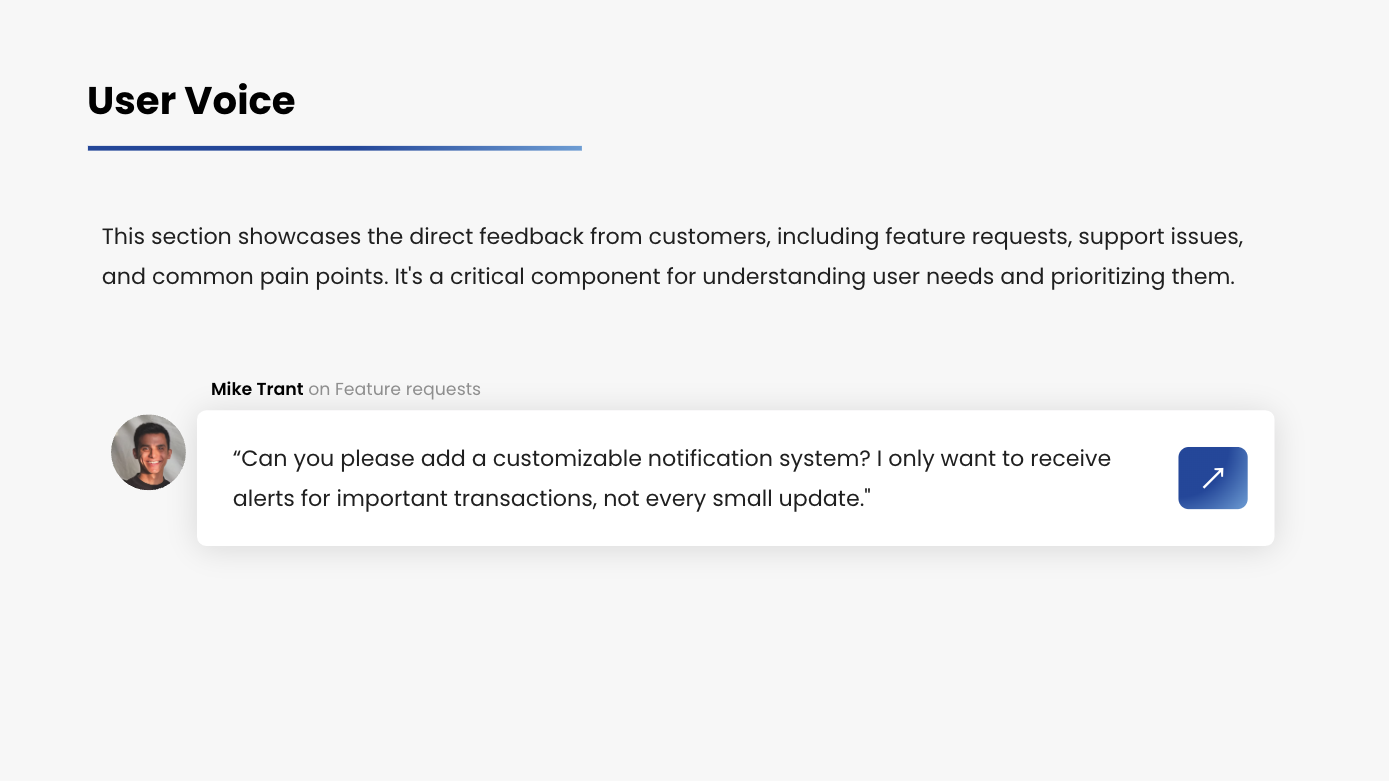Click the Mike Trant author name
The width and height of the screenshot is (1389, 781).
click(x=257, y=389)
